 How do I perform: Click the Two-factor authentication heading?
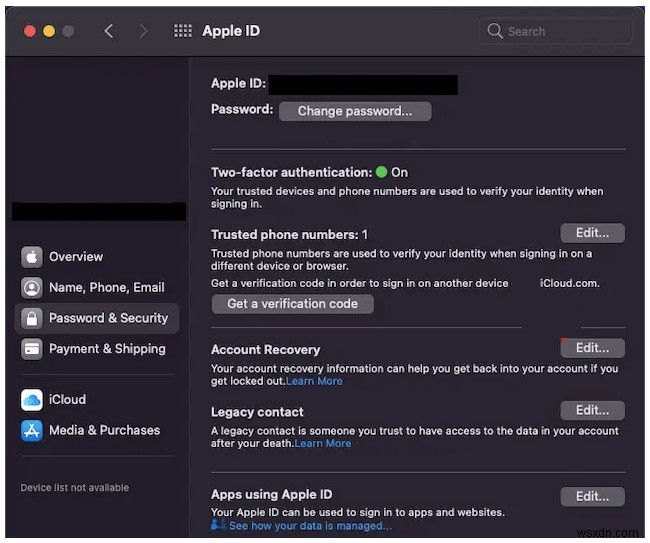tap(291, 172)
